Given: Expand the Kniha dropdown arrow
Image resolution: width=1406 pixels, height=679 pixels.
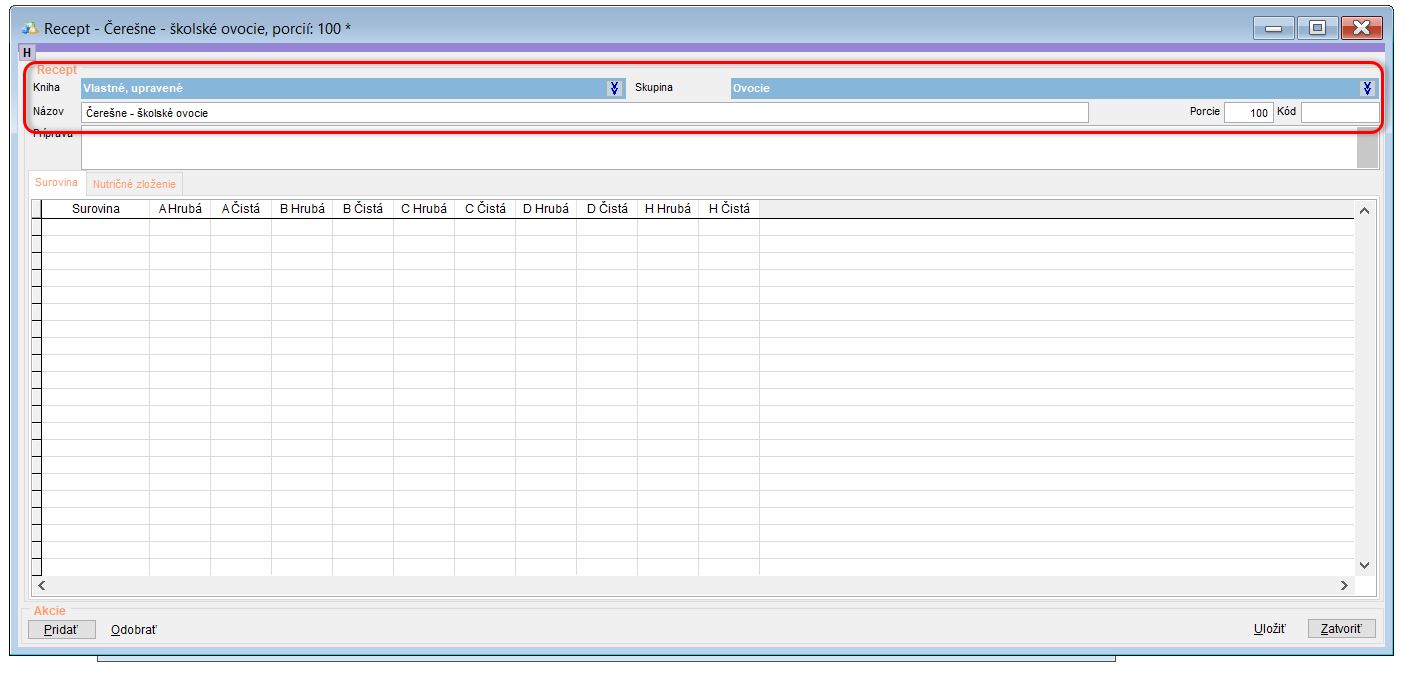Looking at the screenshot, I should tap(615, 88).
